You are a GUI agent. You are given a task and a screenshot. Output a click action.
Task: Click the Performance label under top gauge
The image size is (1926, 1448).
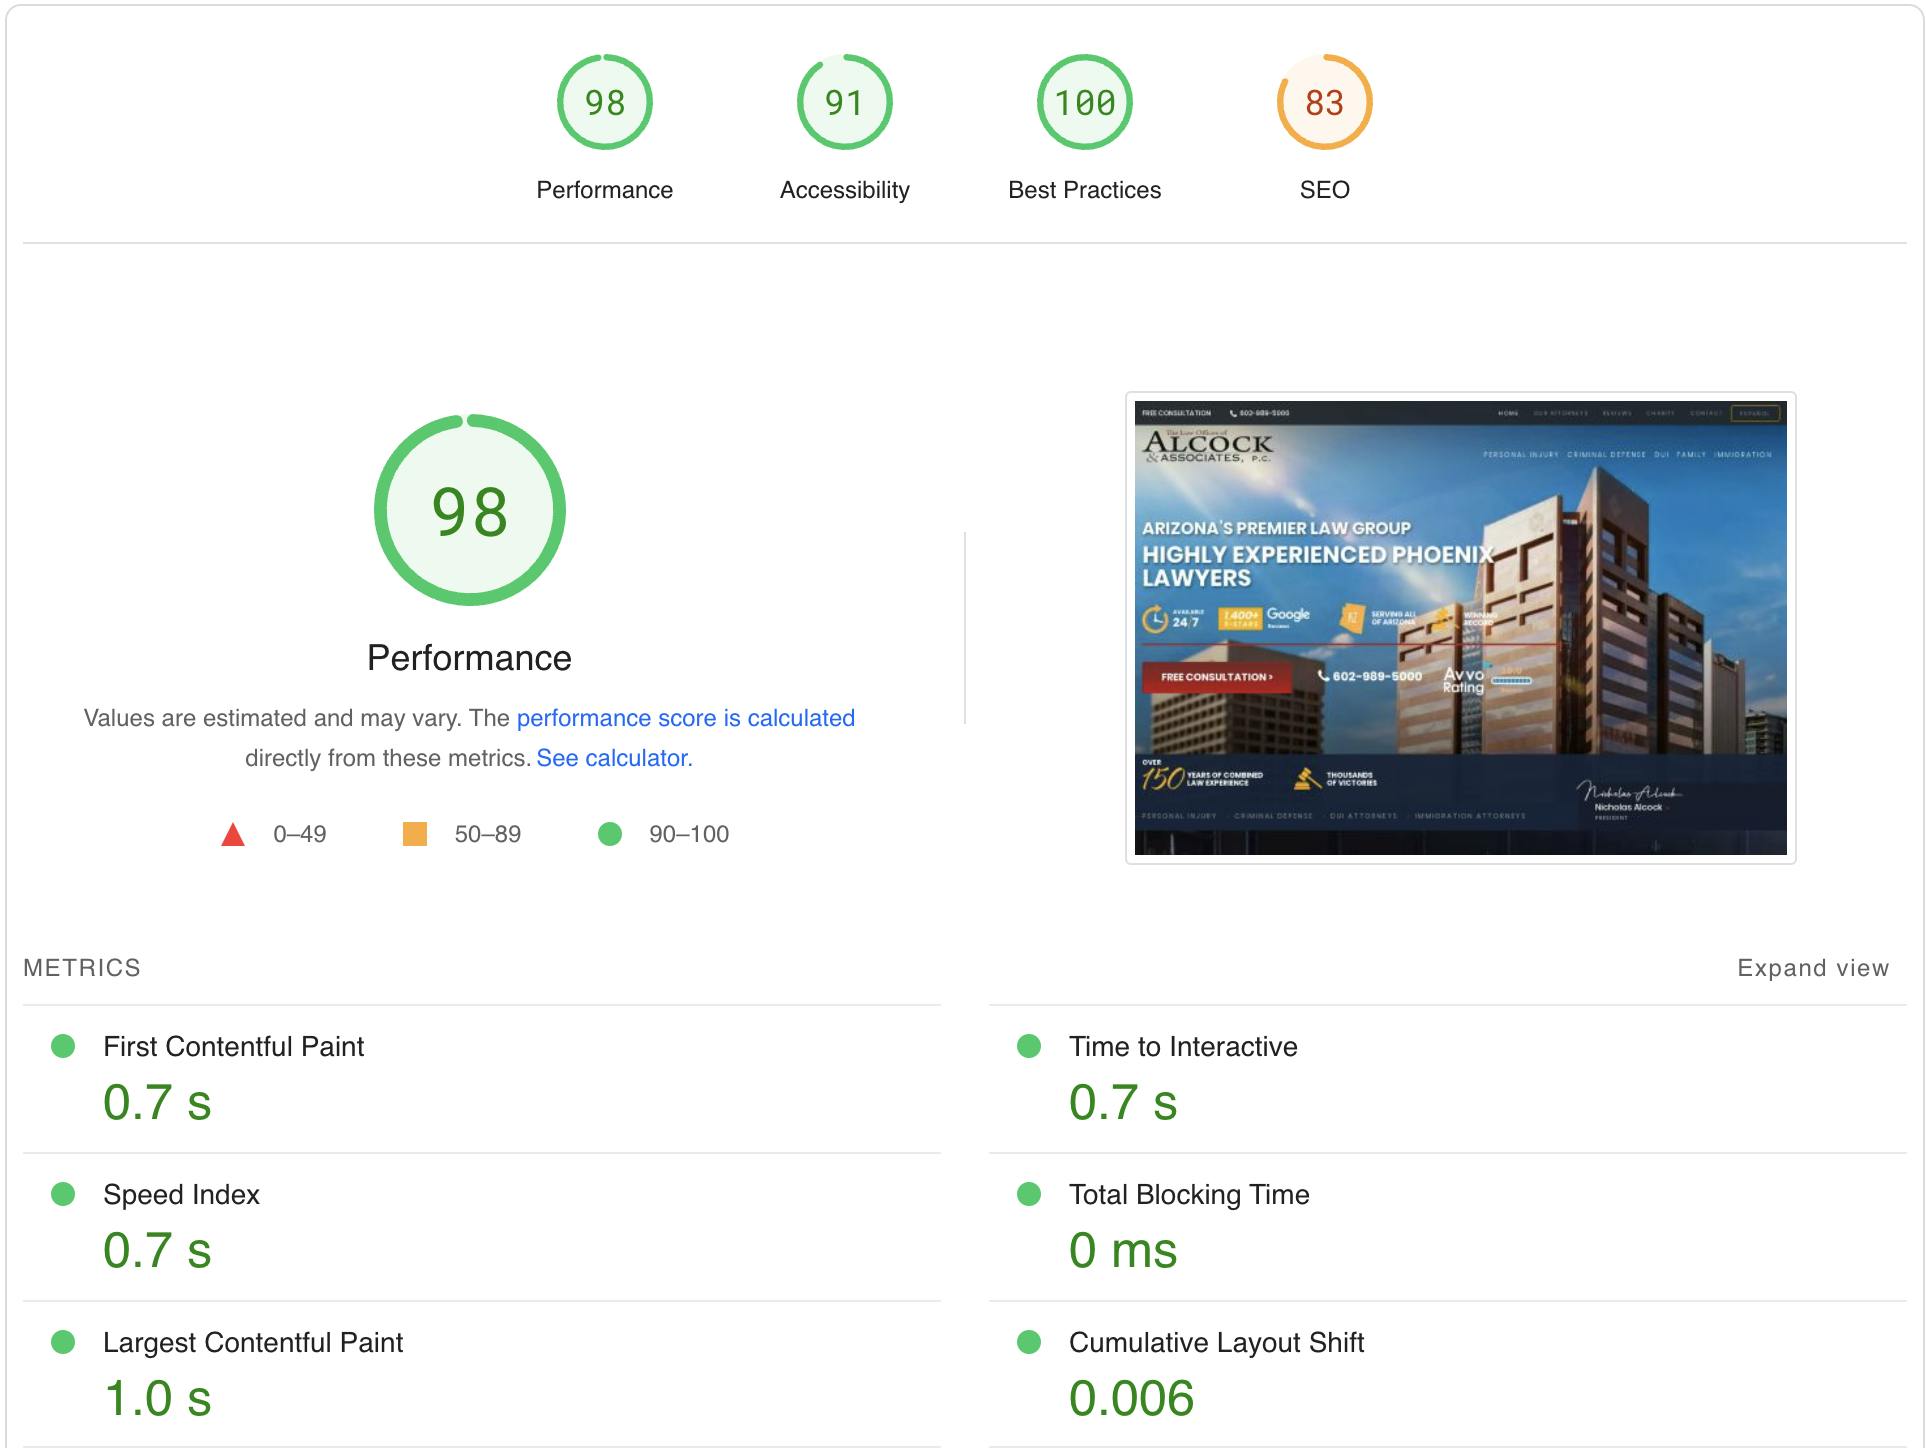click(x=604, y=190)
